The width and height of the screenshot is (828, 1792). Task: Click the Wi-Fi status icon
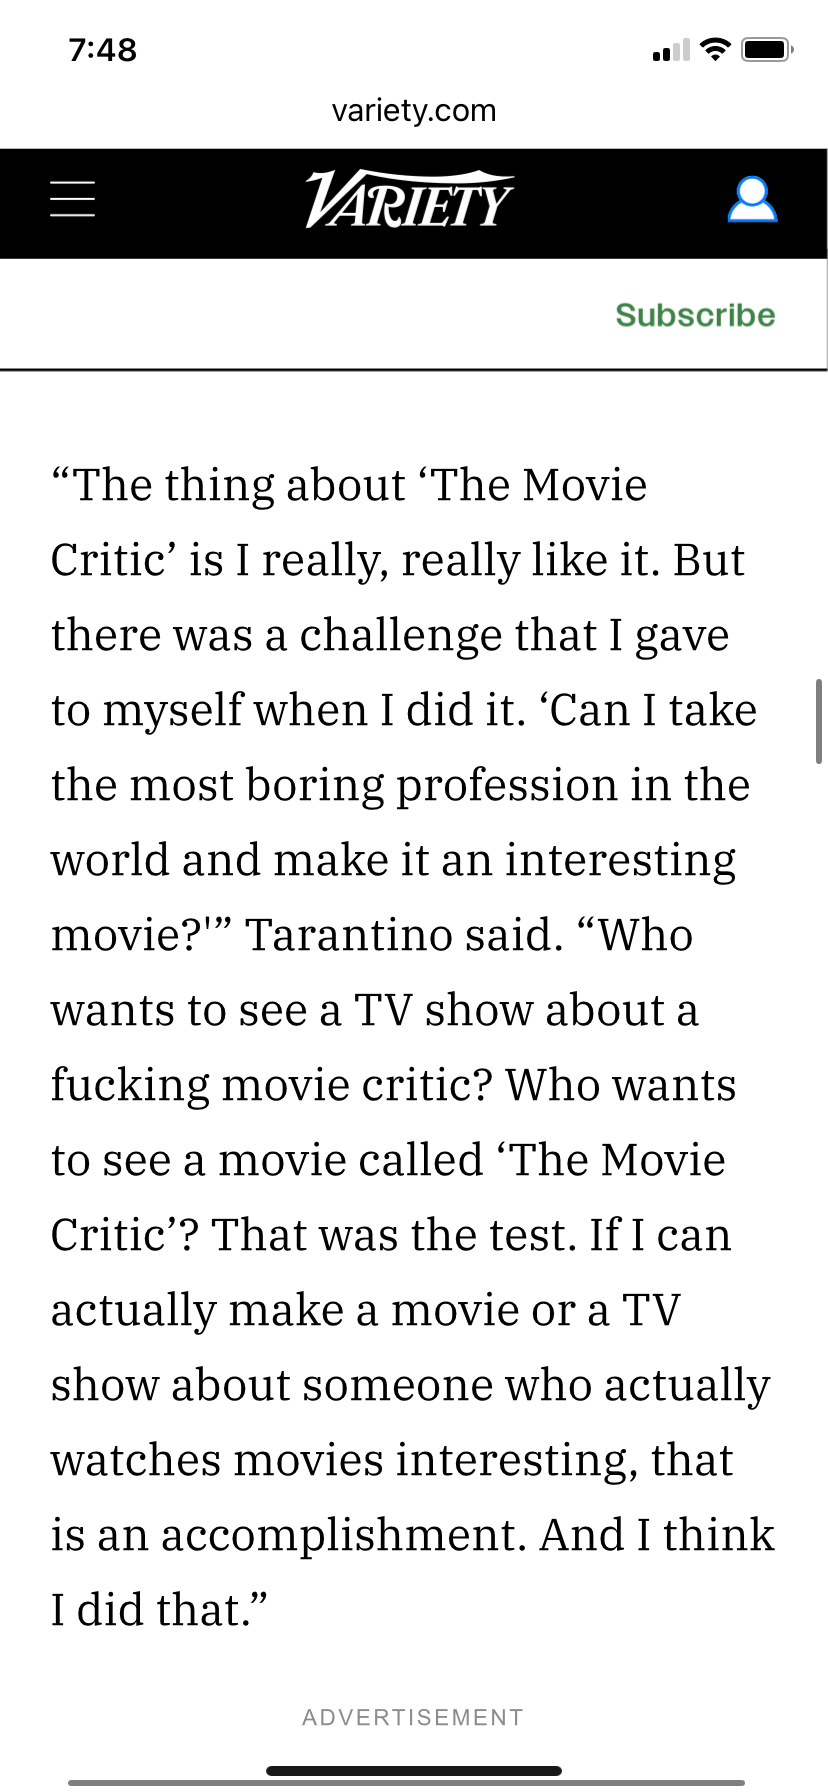[715, 49]
